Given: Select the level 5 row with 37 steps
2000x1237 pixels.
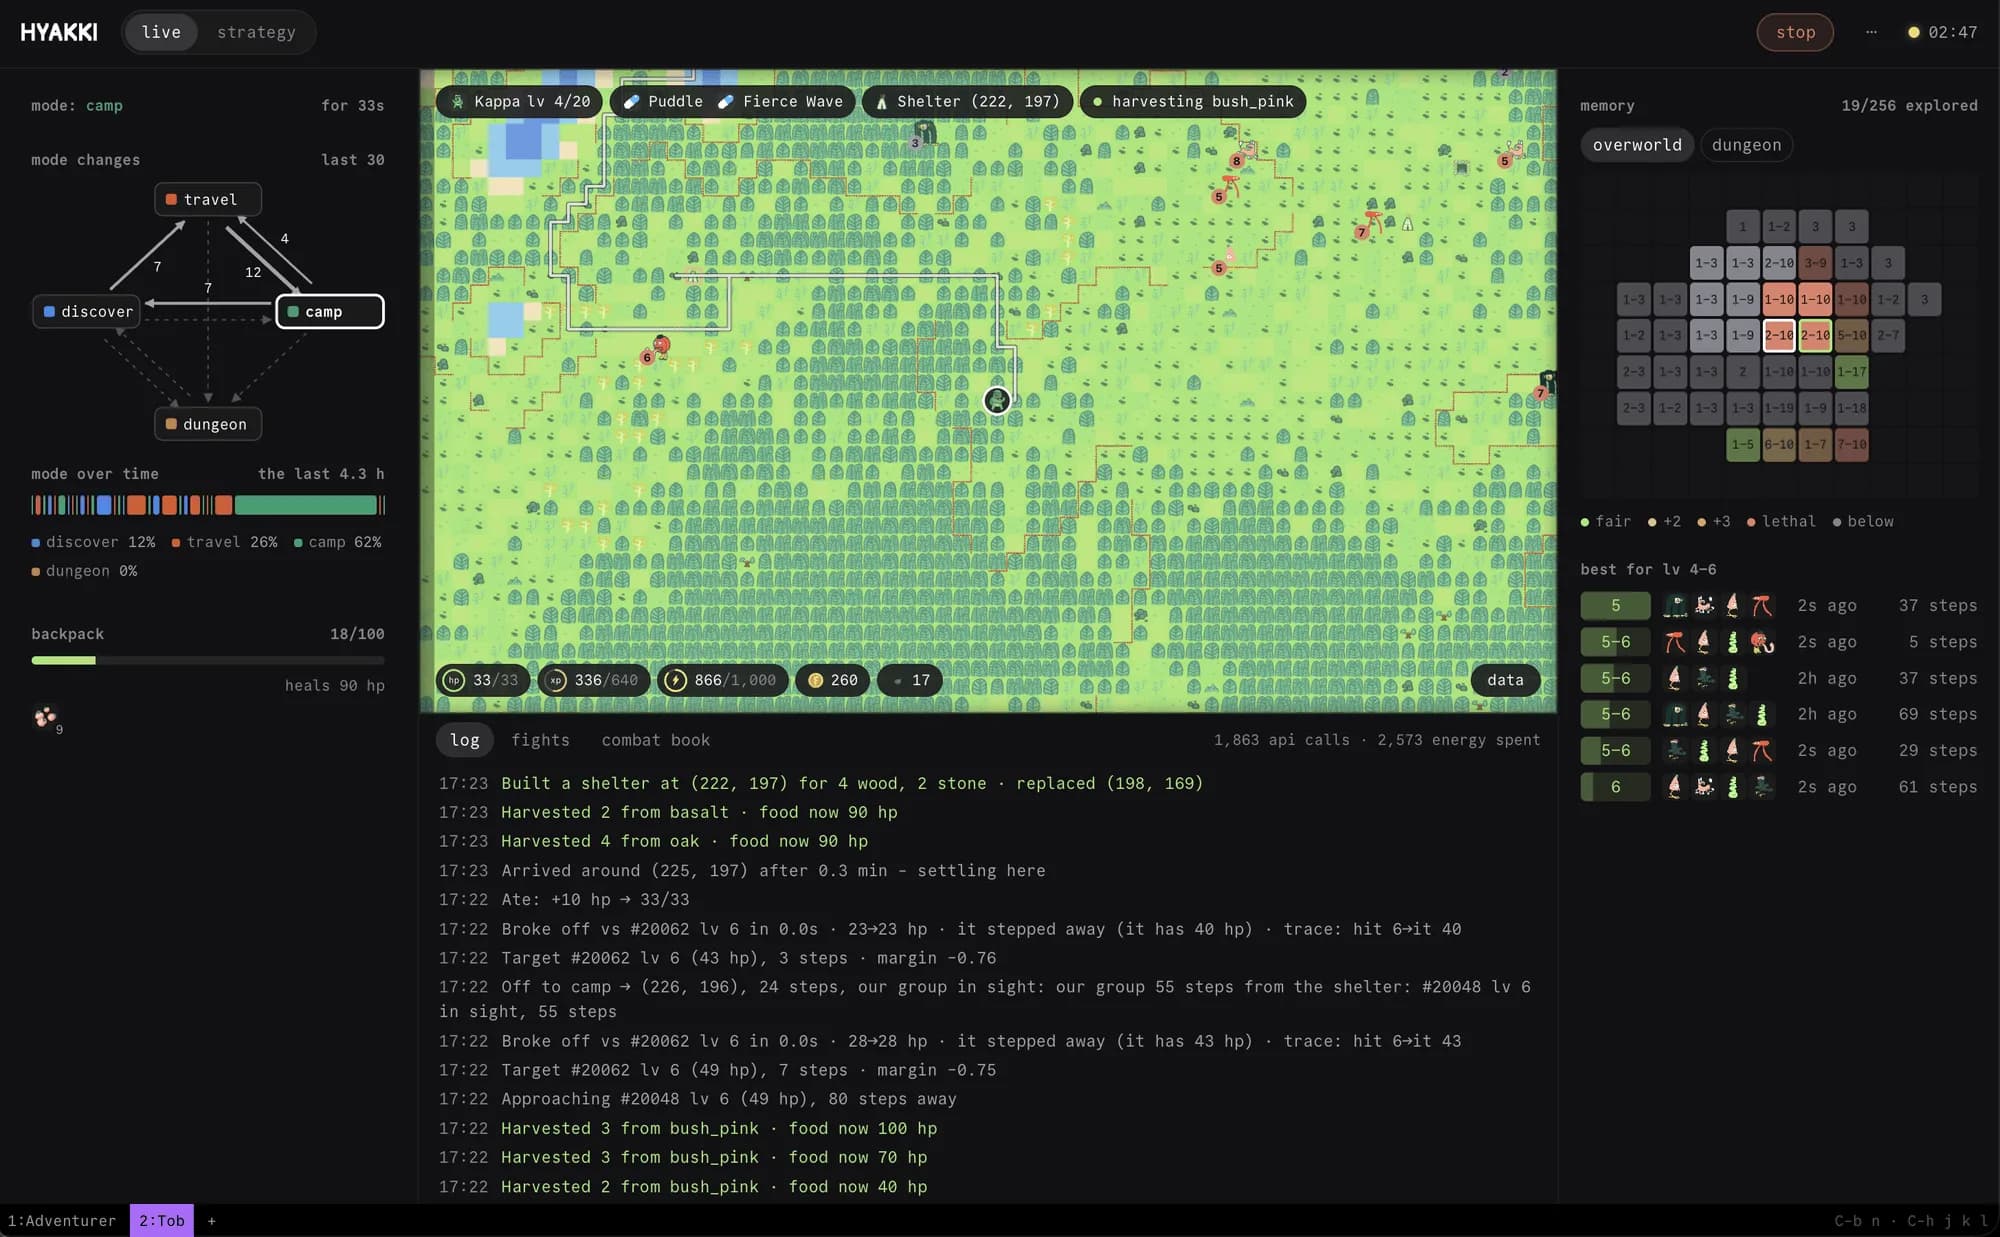Looking at the screenshot, I should point(1778,605).
